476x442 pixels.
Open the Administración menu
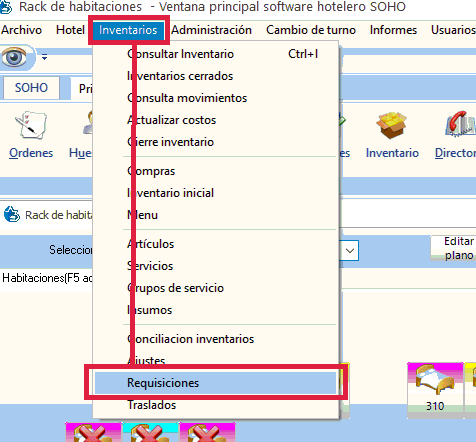[212, 30]
